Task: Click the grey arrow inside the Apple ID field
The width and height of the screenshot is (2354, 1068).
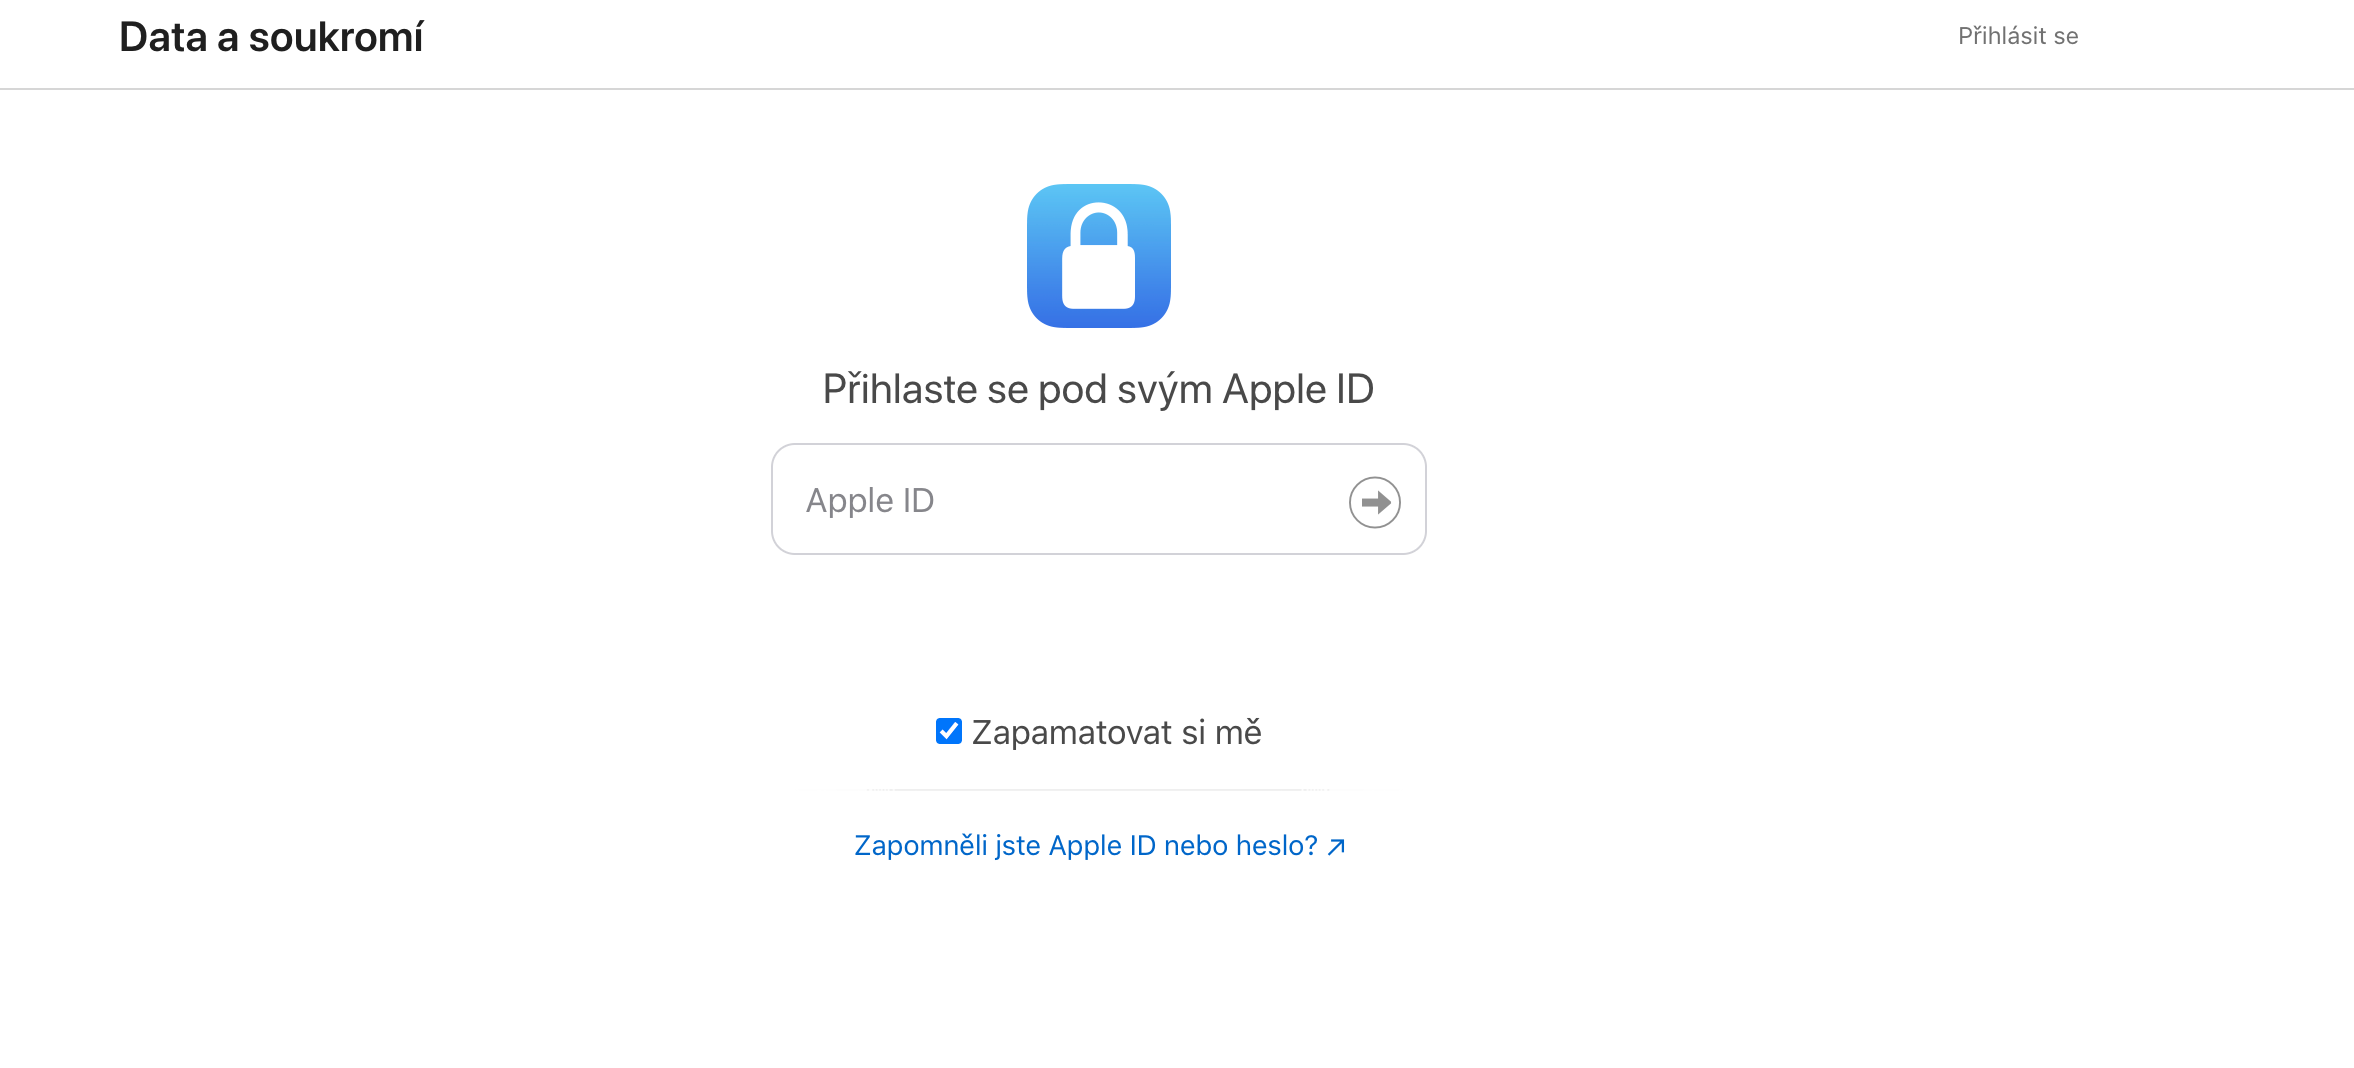Action: (1374, 502)
